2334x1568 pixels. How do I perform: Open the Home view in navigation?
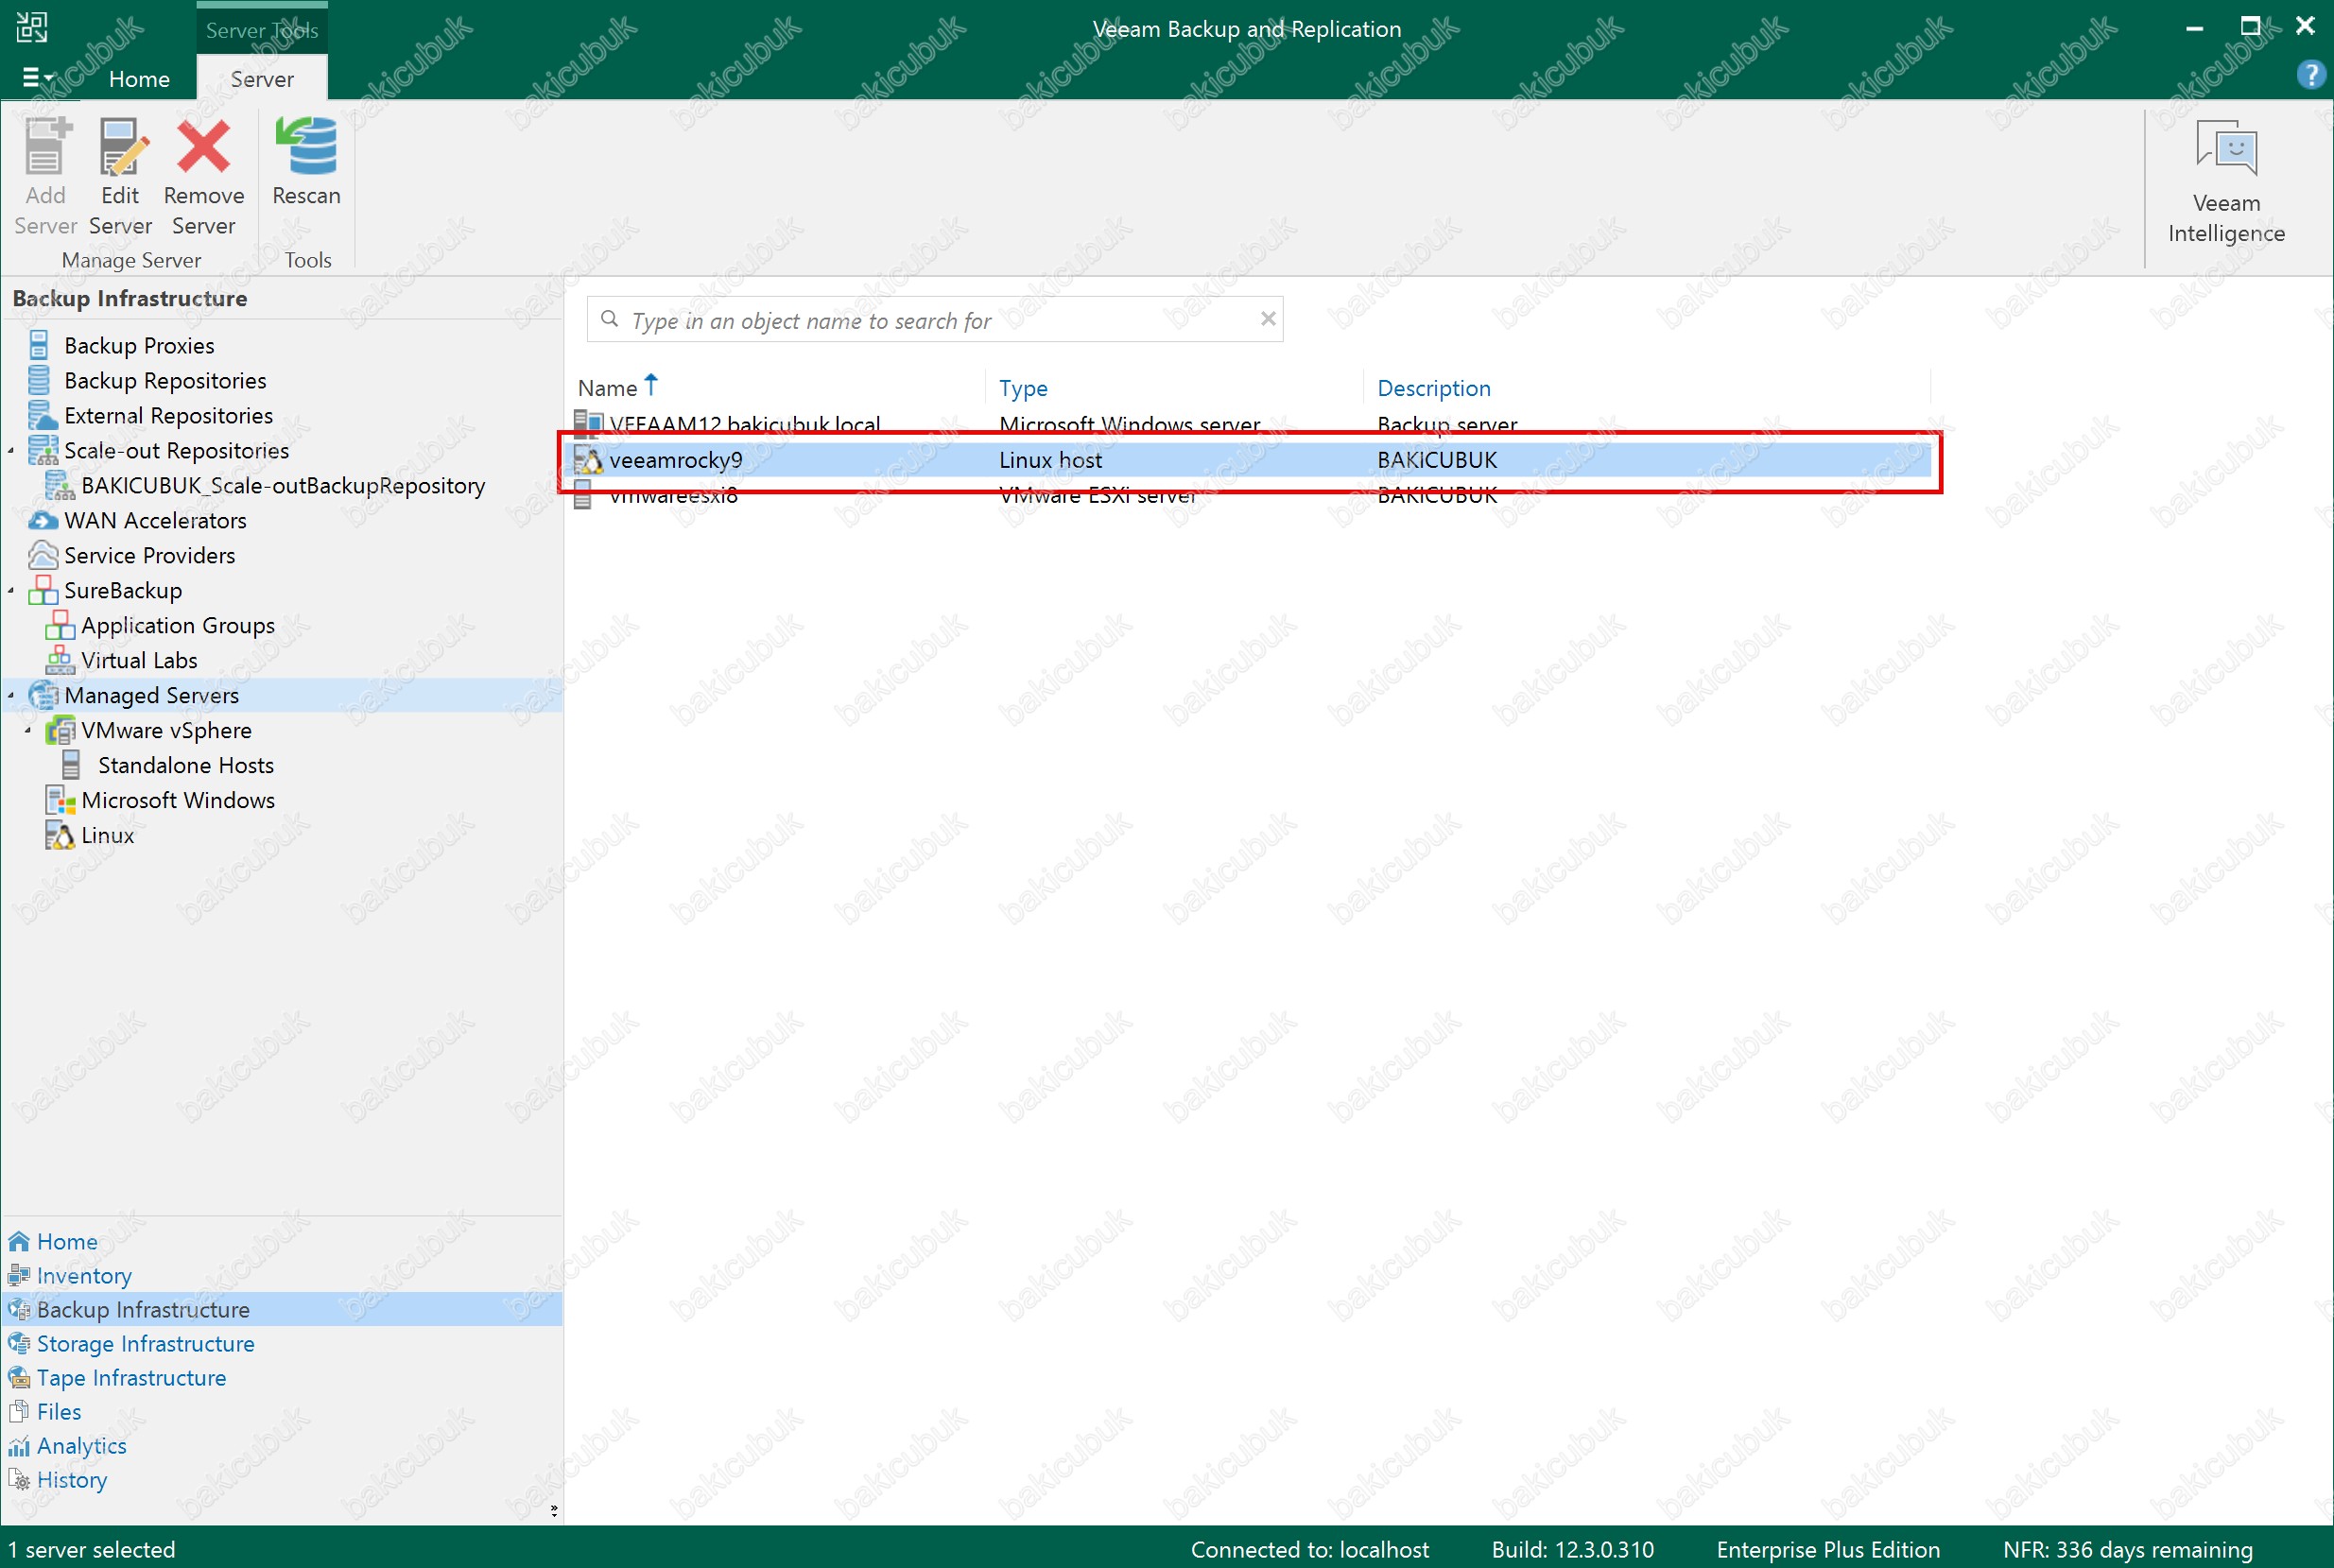pos(67,1241)
